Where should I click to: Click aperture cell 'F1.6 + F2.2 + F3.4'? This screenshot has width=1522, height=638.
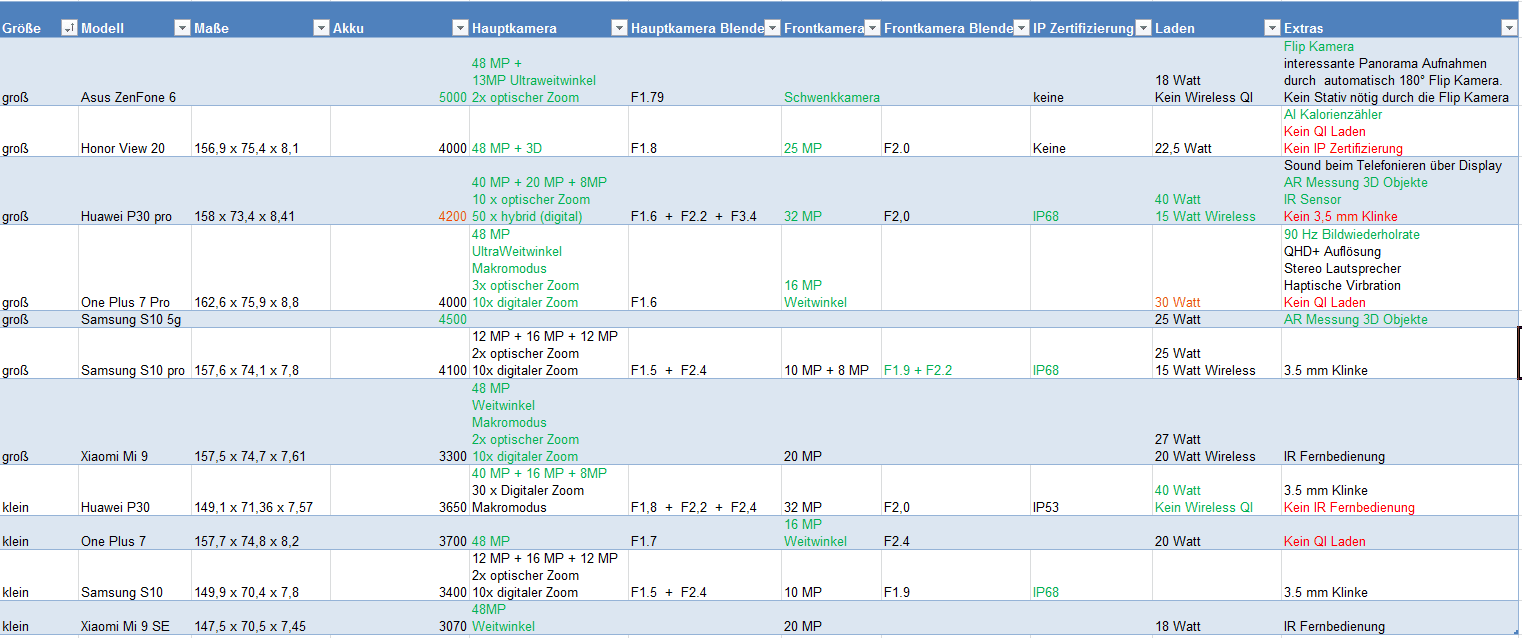pyautogui.click(x=705, y=191)
